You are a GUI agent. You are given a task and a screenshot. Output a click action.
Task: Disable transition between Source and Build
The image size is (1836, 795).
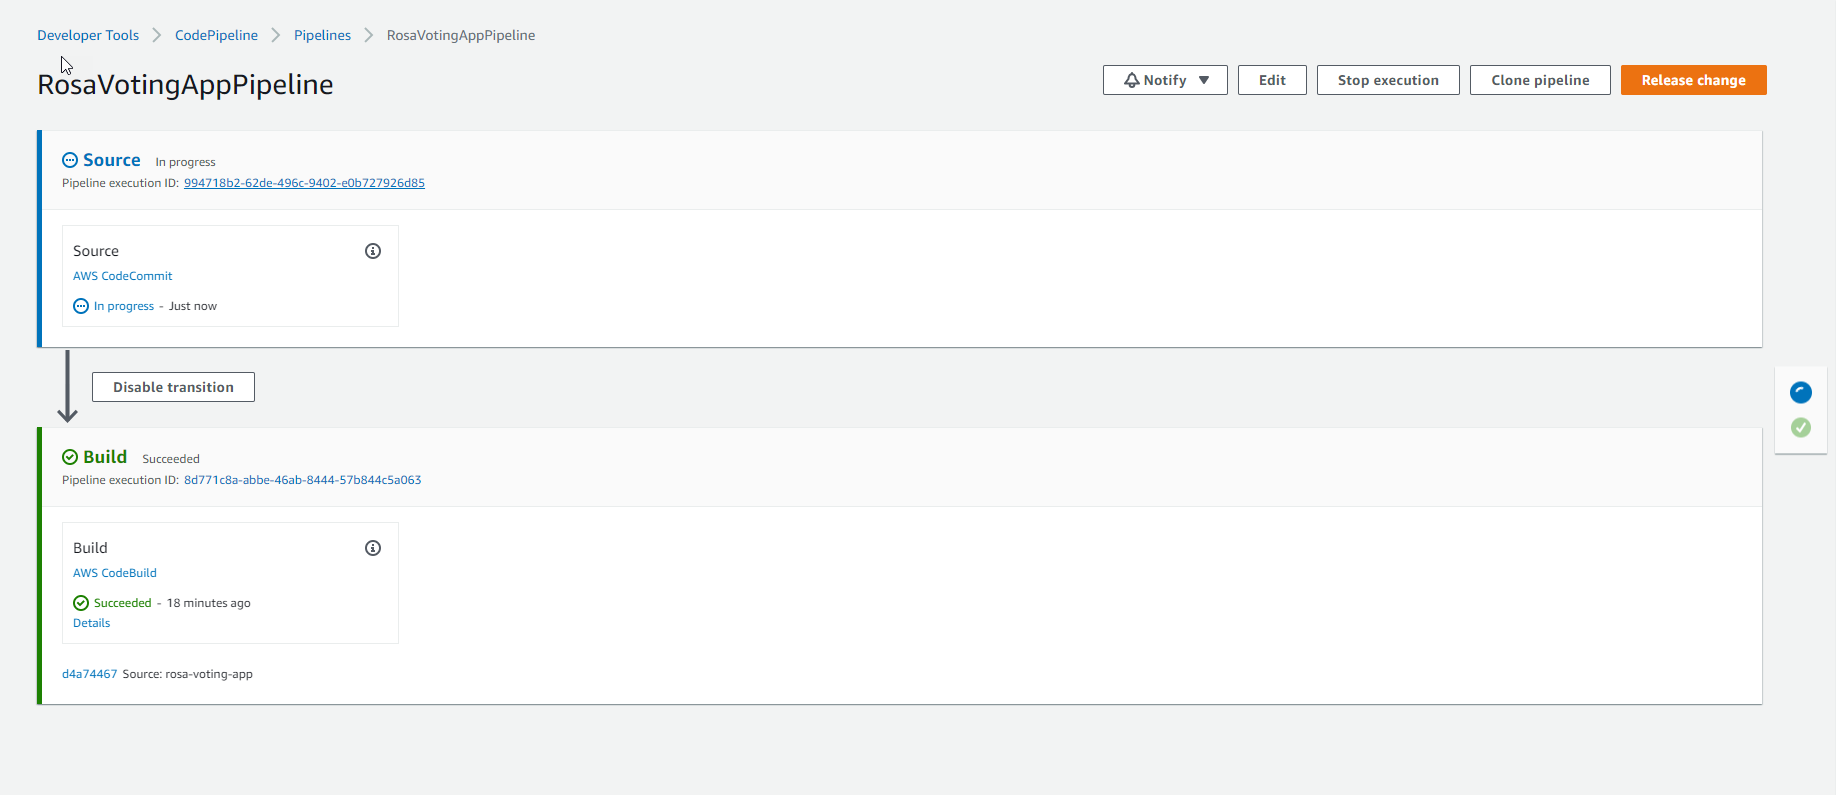(173, 387)
